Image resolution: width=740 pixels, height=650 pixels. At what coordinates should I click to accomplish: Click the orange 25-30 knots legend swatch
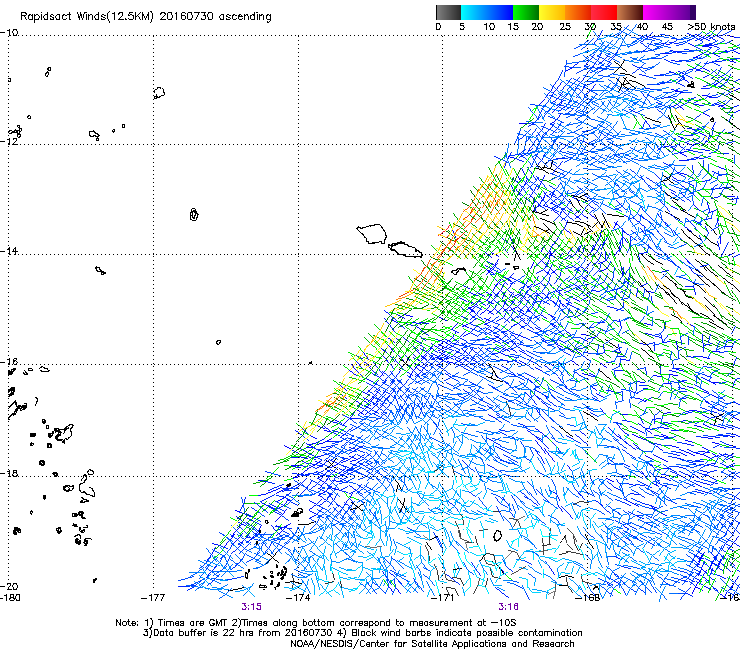[578, 12]
